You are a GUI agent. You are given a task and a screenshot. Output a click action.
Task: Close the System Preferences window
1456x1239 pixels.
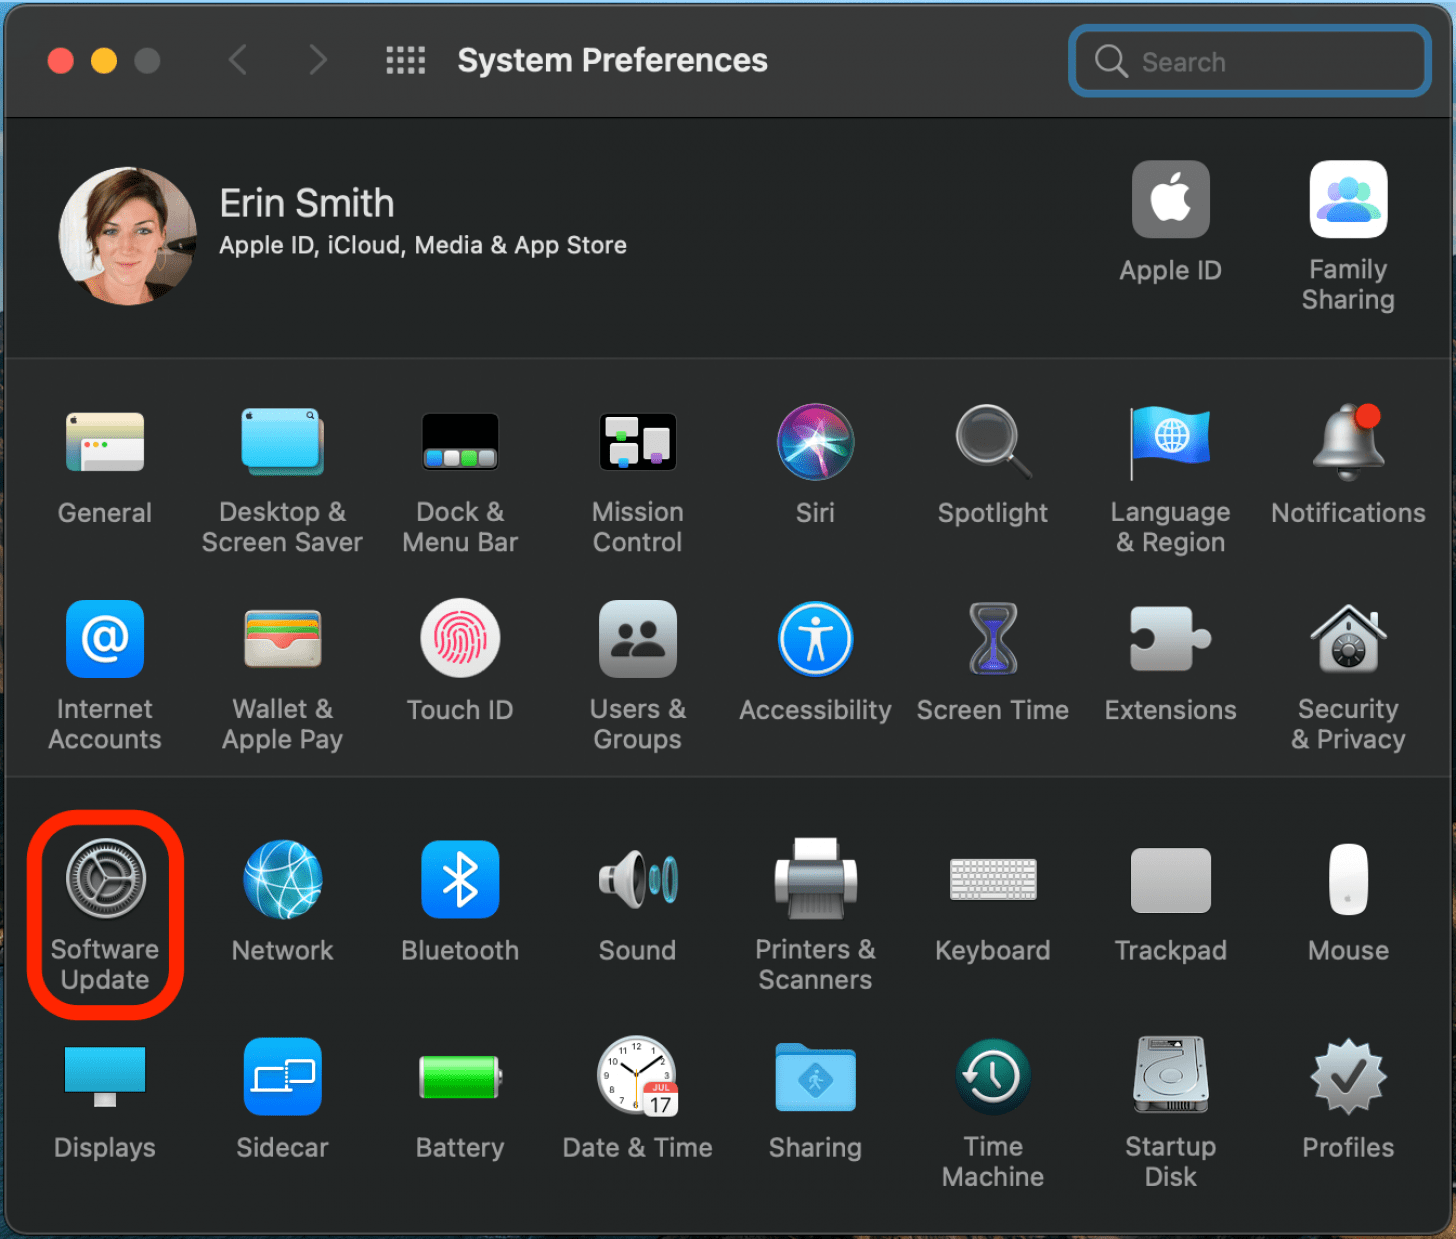tap(61, 61)
